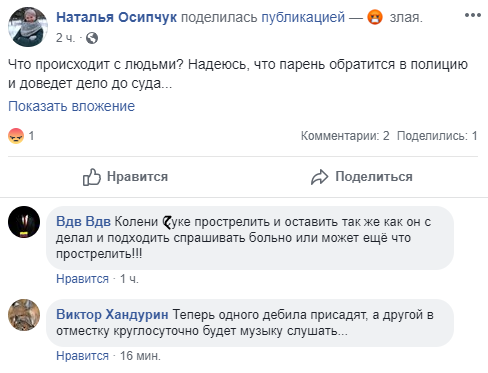The image size is (488, 373).
Task: Open the Наталья Осипчук profile link
Action: (x=116, y=17)
